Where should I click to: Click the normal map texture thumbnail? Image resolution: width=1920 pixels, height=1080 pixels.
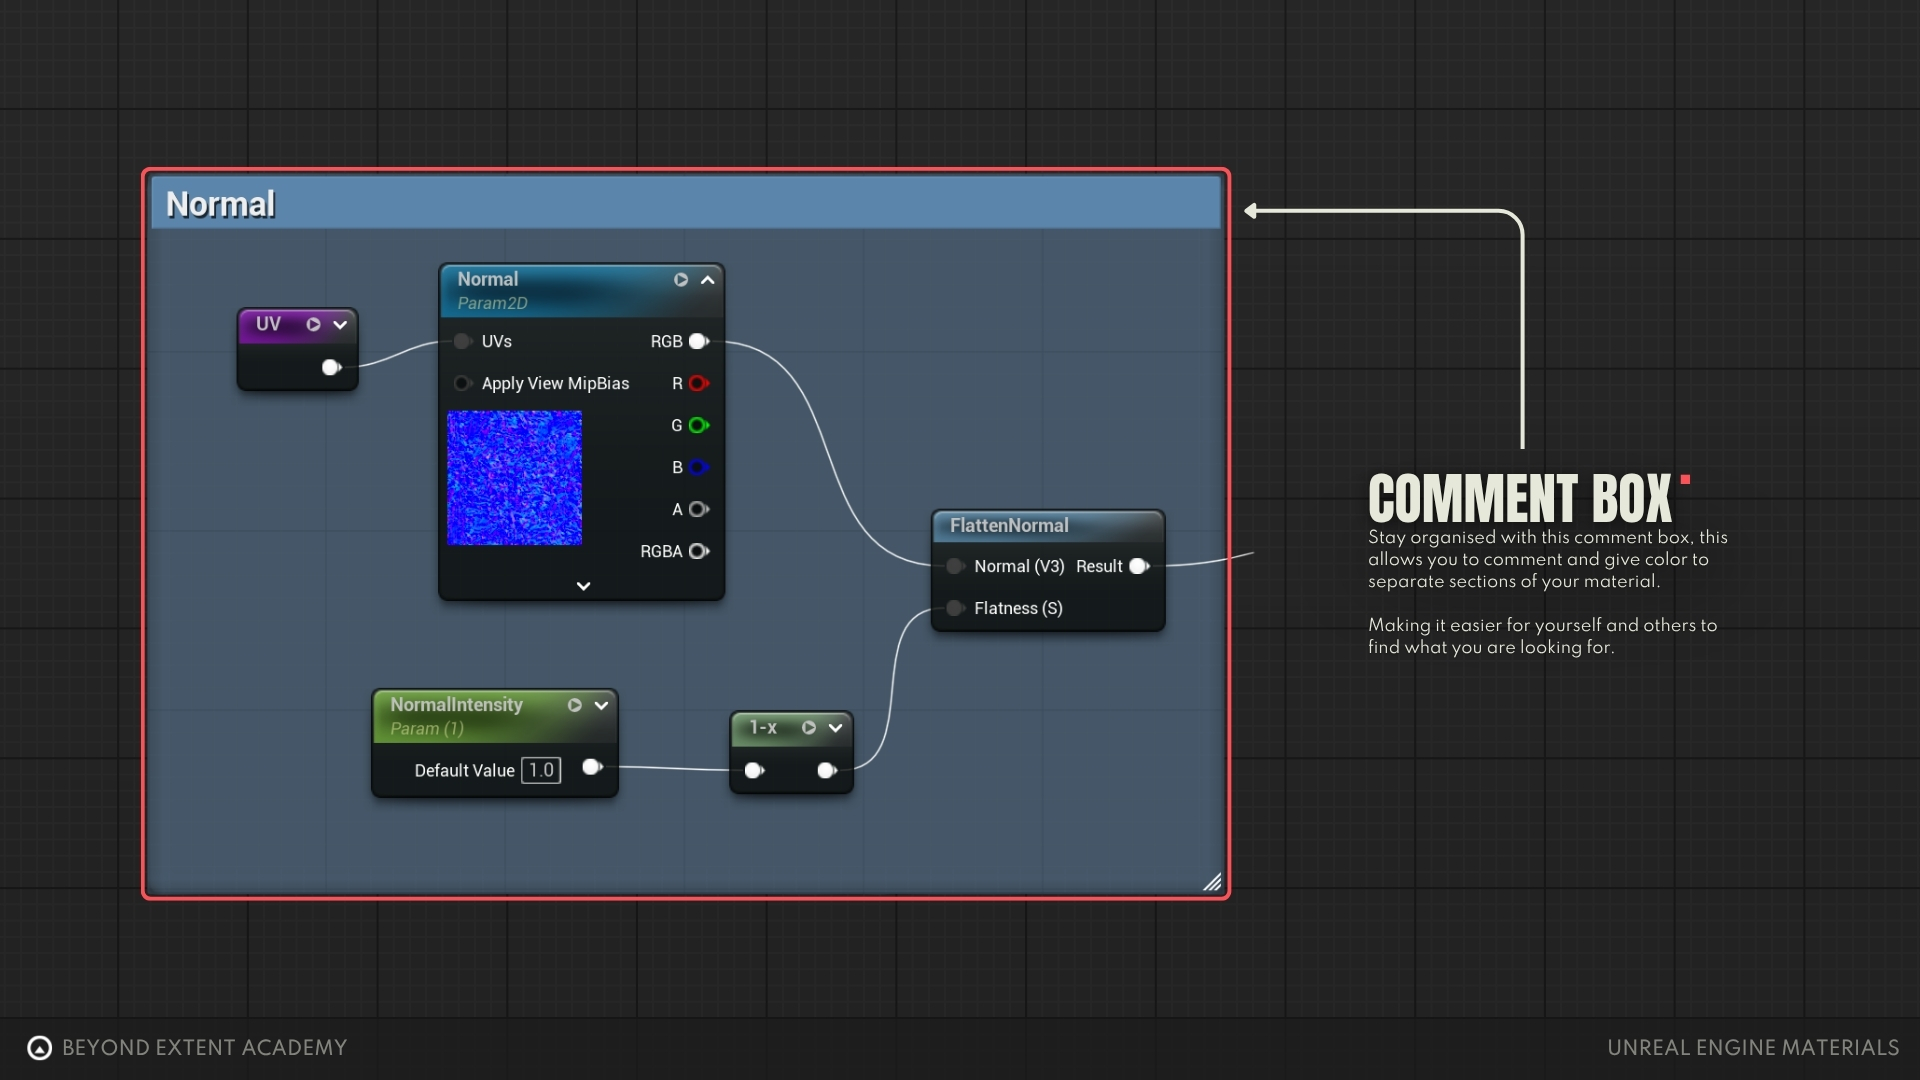514,478
